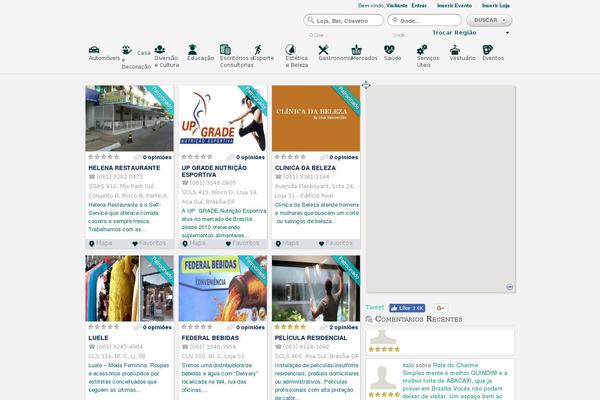Click the 2 opiniões count for Película Residencial
This screenshot has height=400, width=600.
pos(344,327)
